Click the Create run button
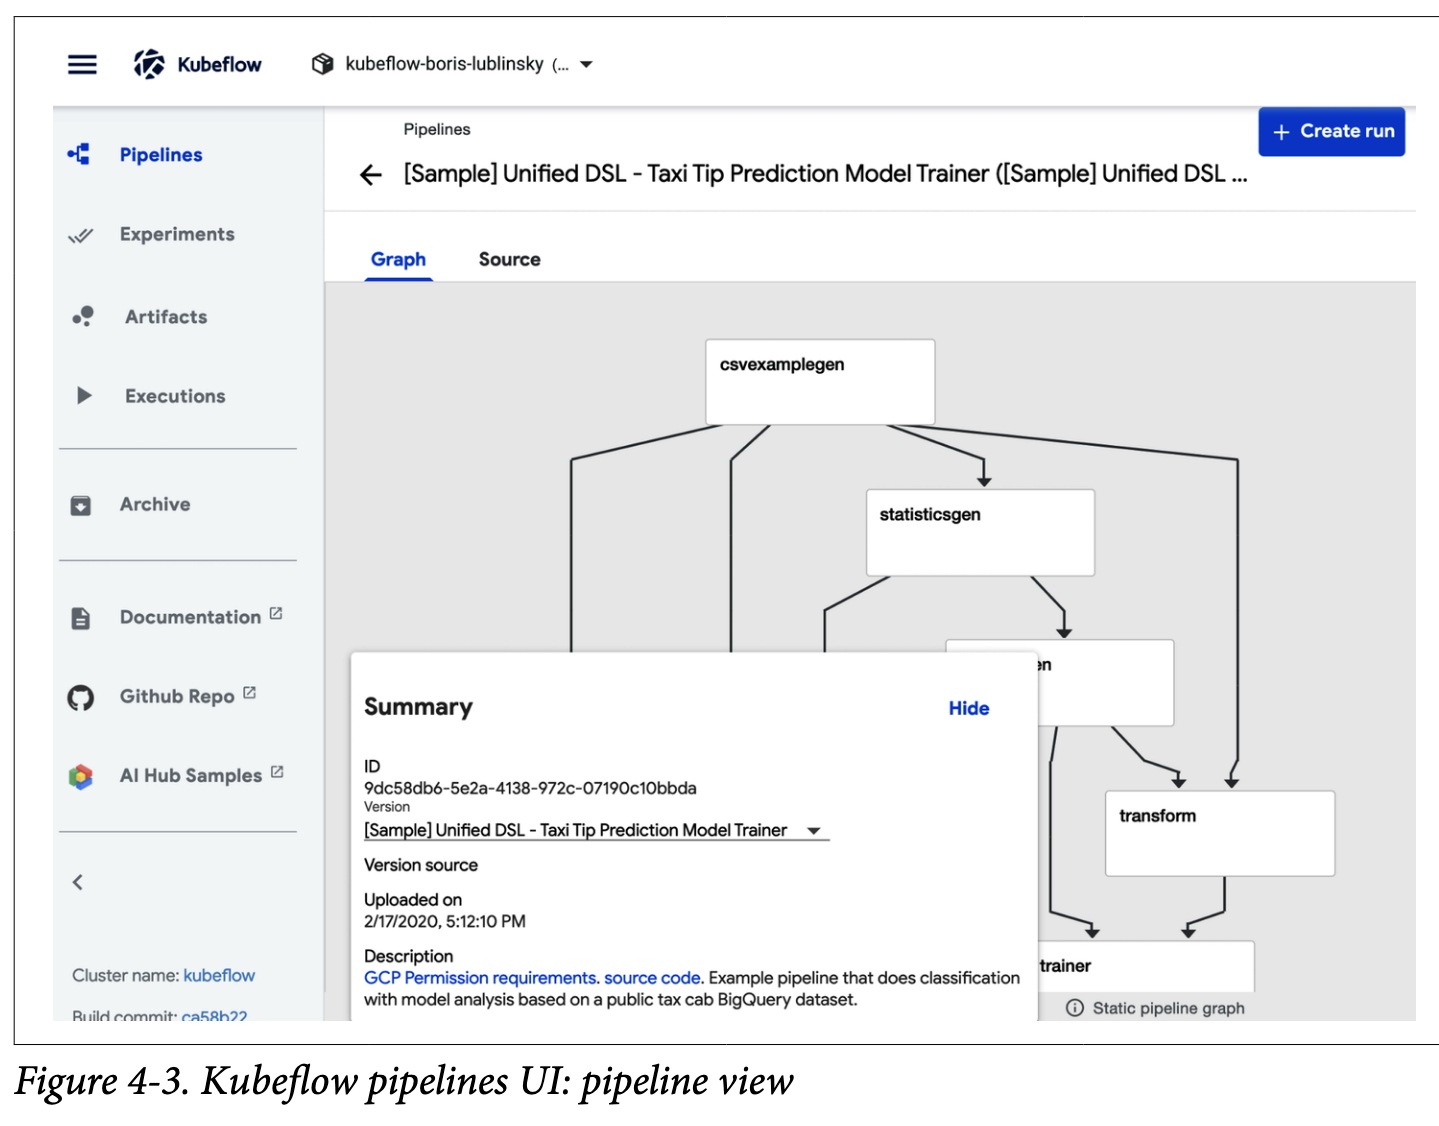The height and width of the screenshot is (1126, 1439). (x=1331, y=132)
